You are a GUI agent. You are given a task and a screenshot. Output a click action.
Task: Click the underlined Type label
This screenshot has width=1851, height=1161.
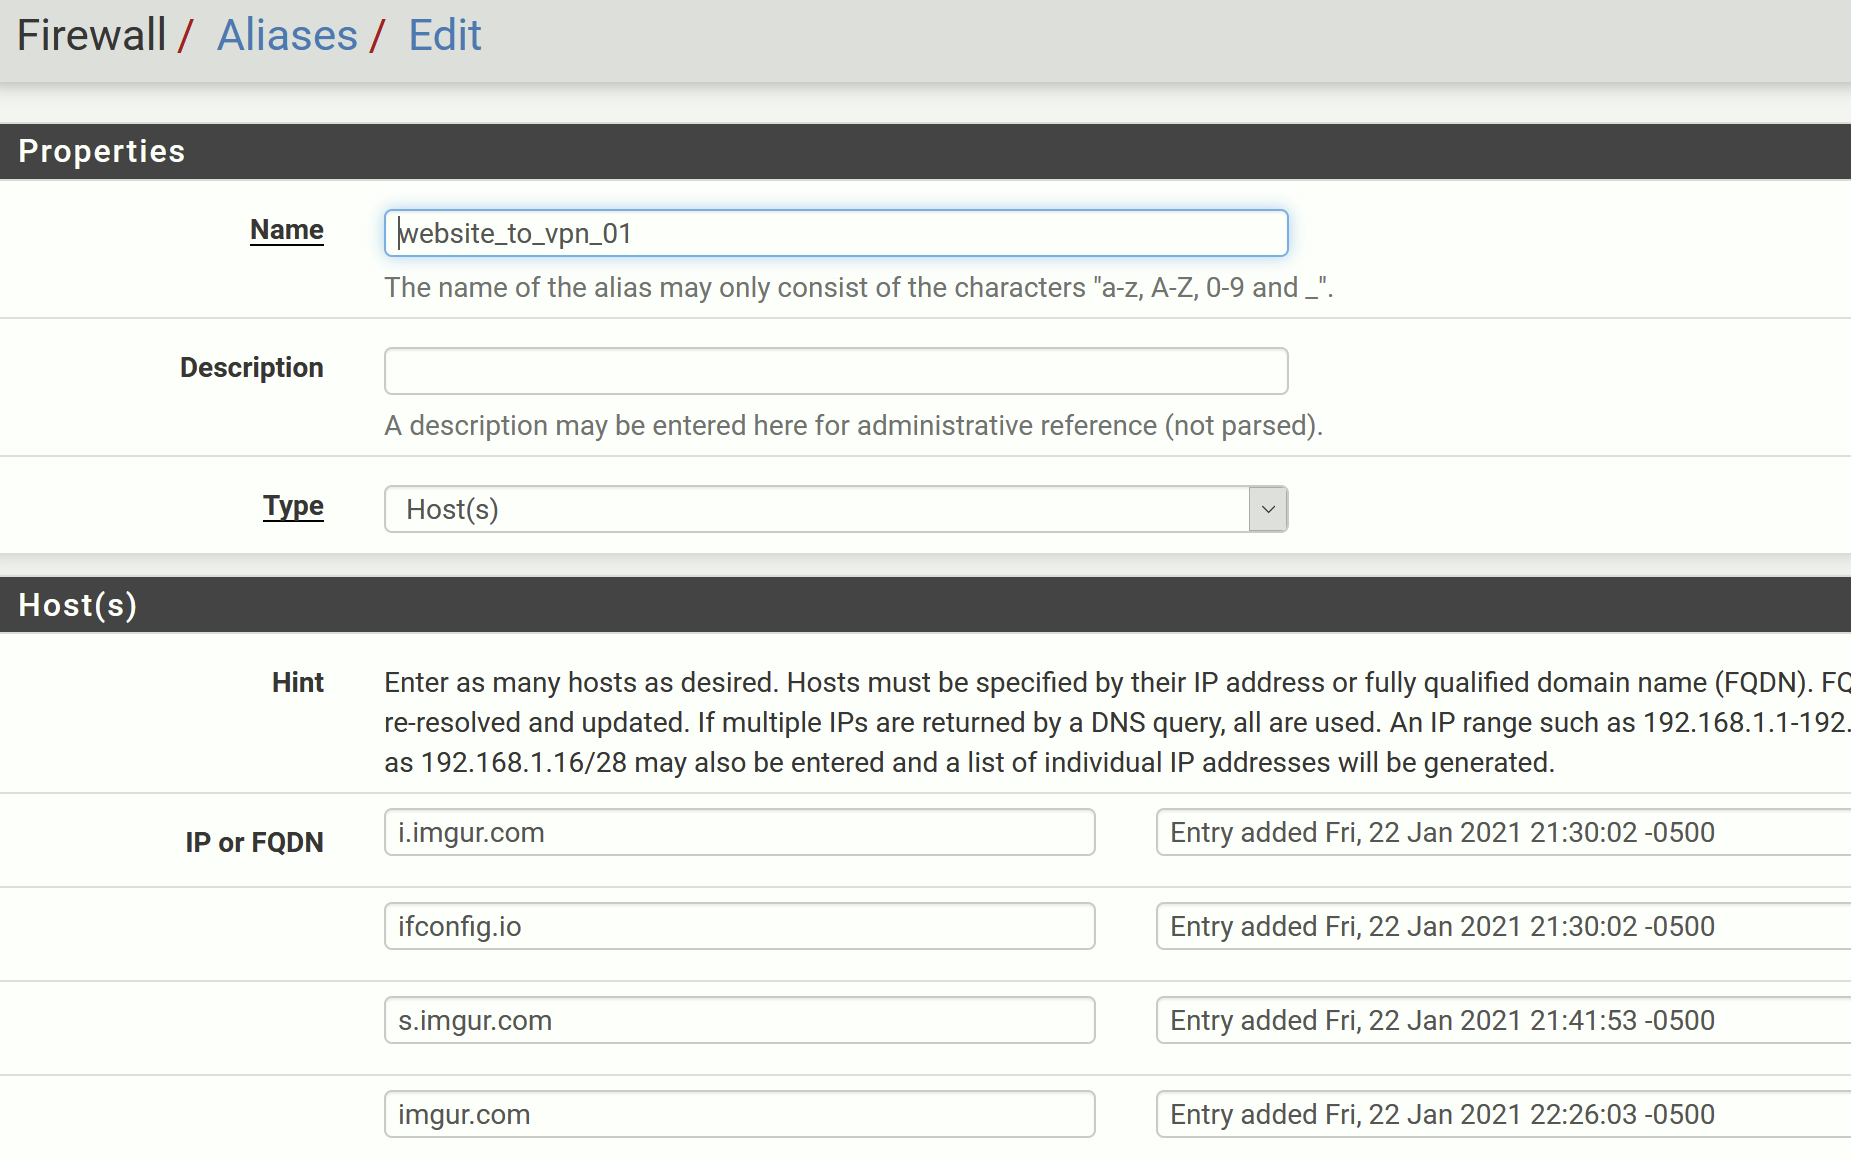(293, 506)
